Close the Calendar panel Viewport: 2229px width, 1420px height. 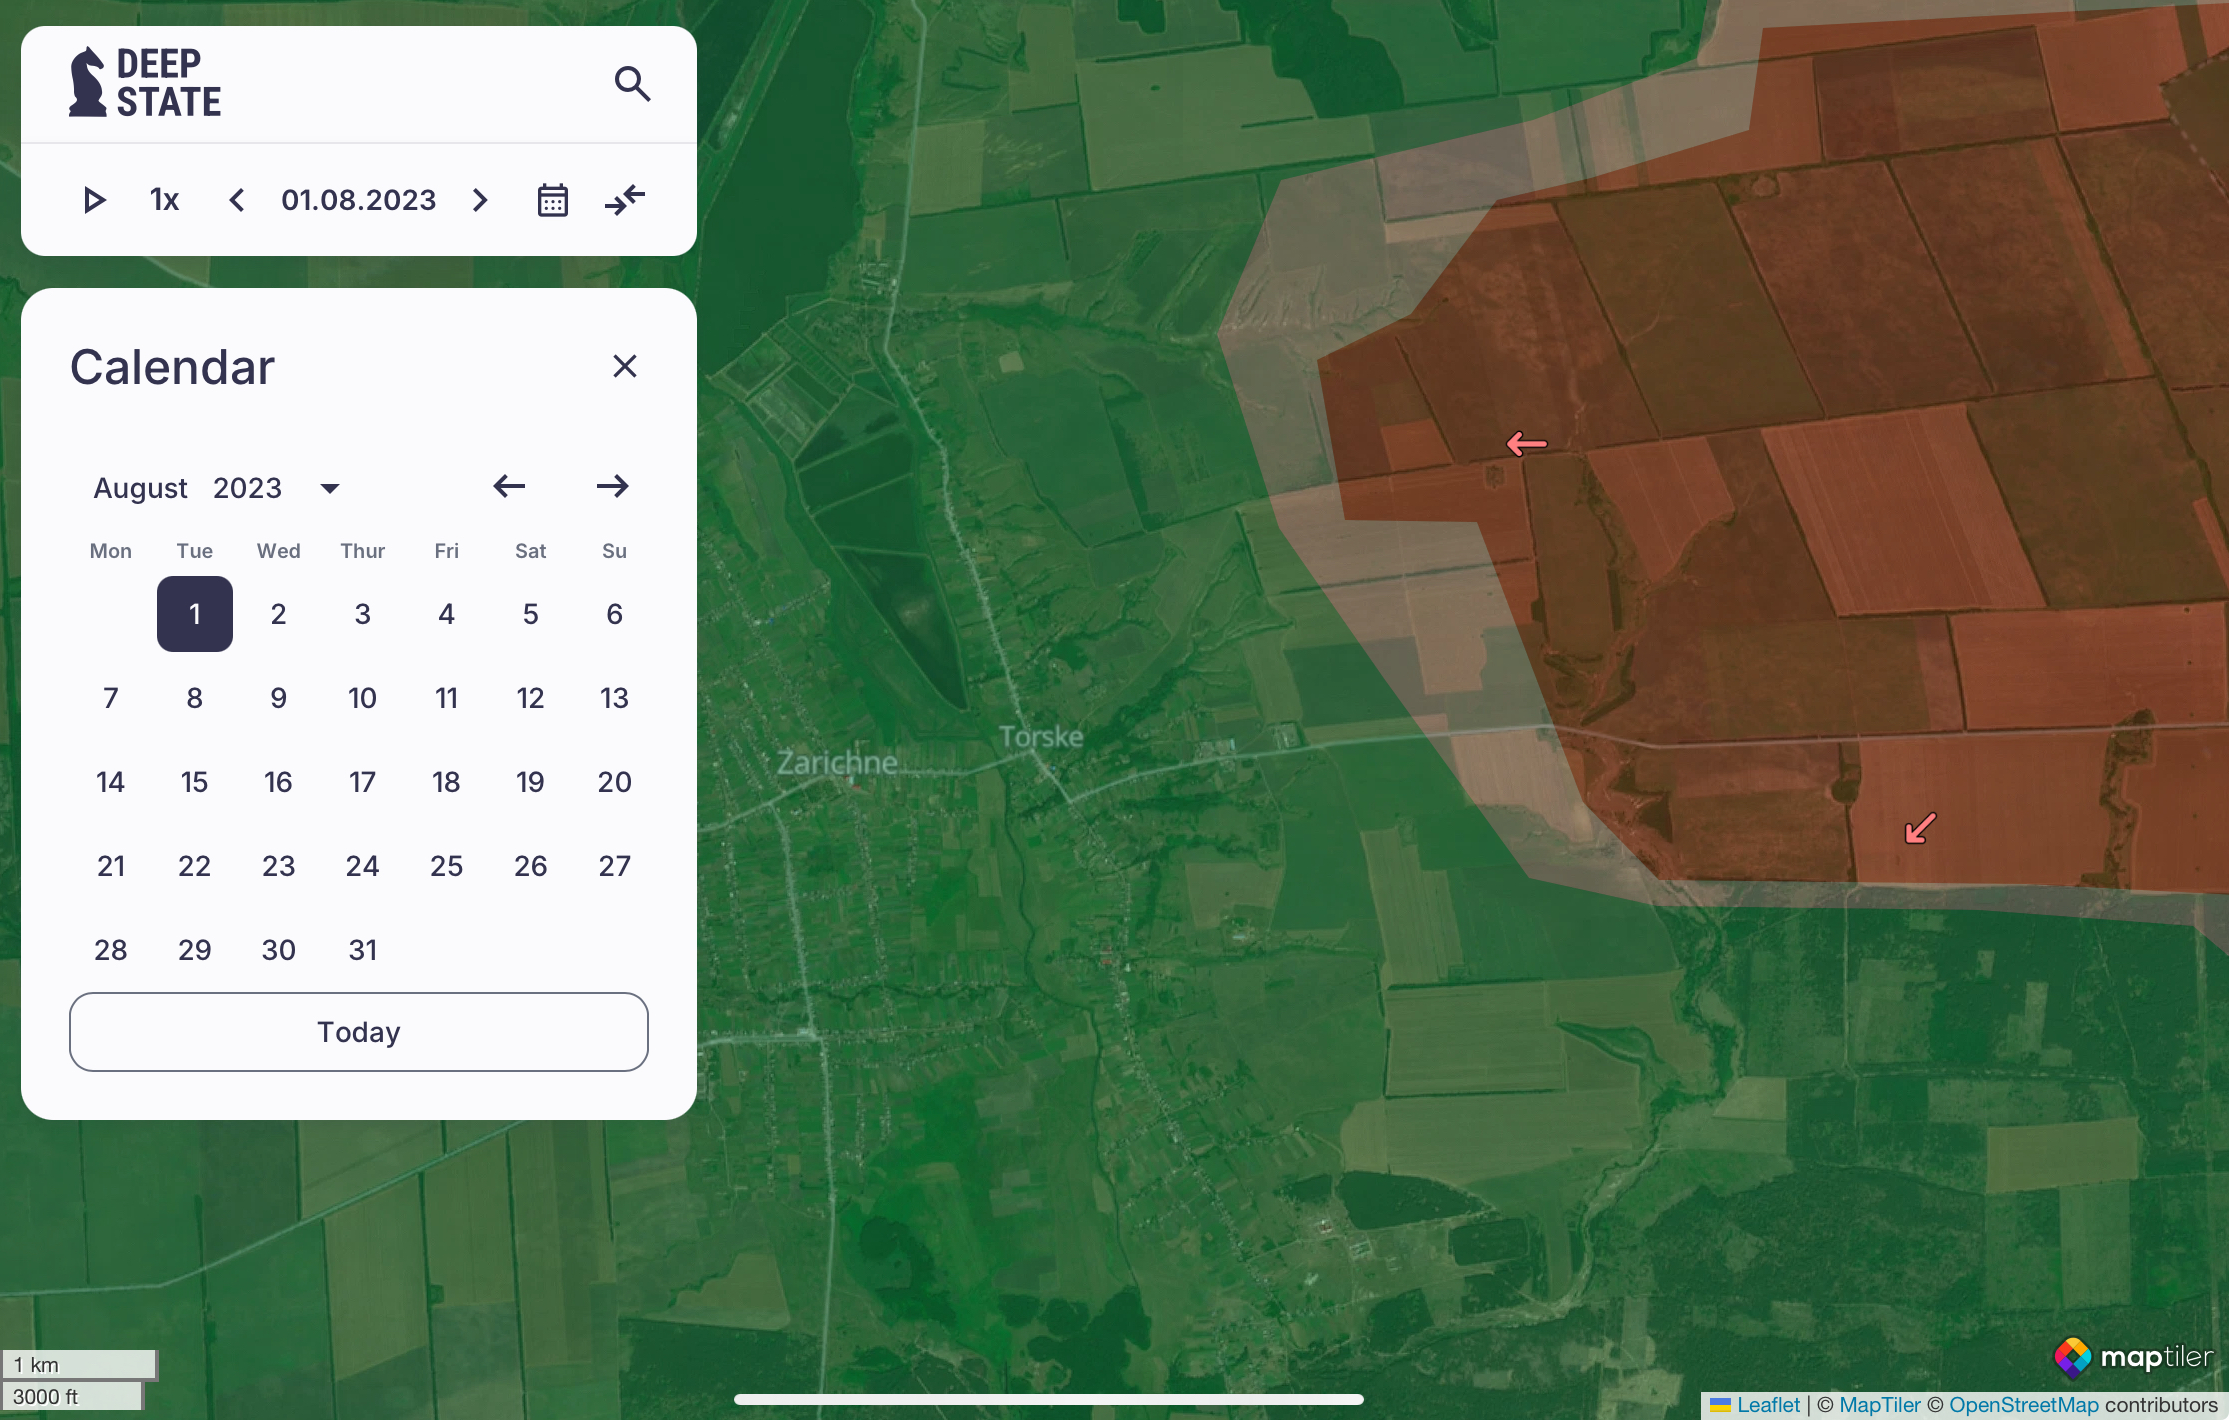[625, 366]
